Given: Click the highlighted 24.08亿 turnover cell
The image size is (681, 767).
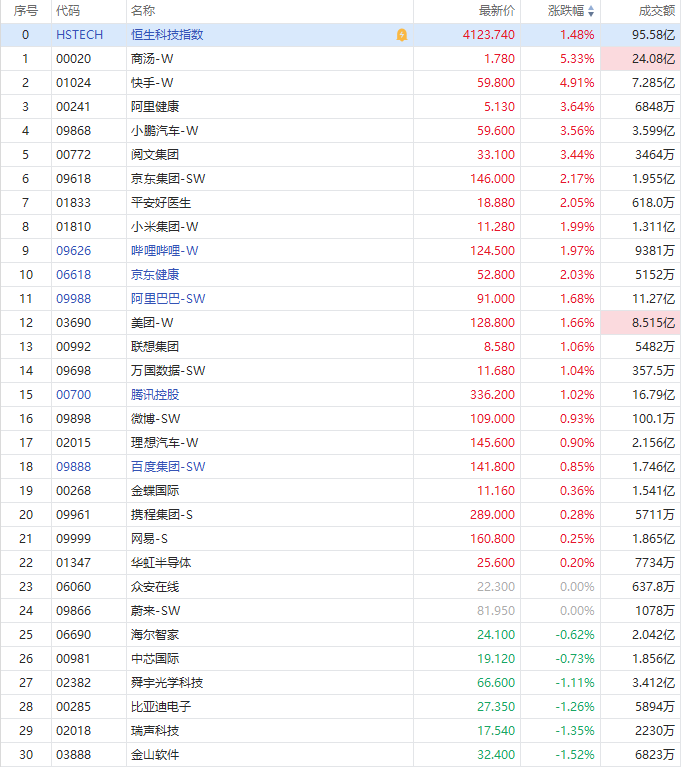Looking at the screenshot, I should coord(640,59).
